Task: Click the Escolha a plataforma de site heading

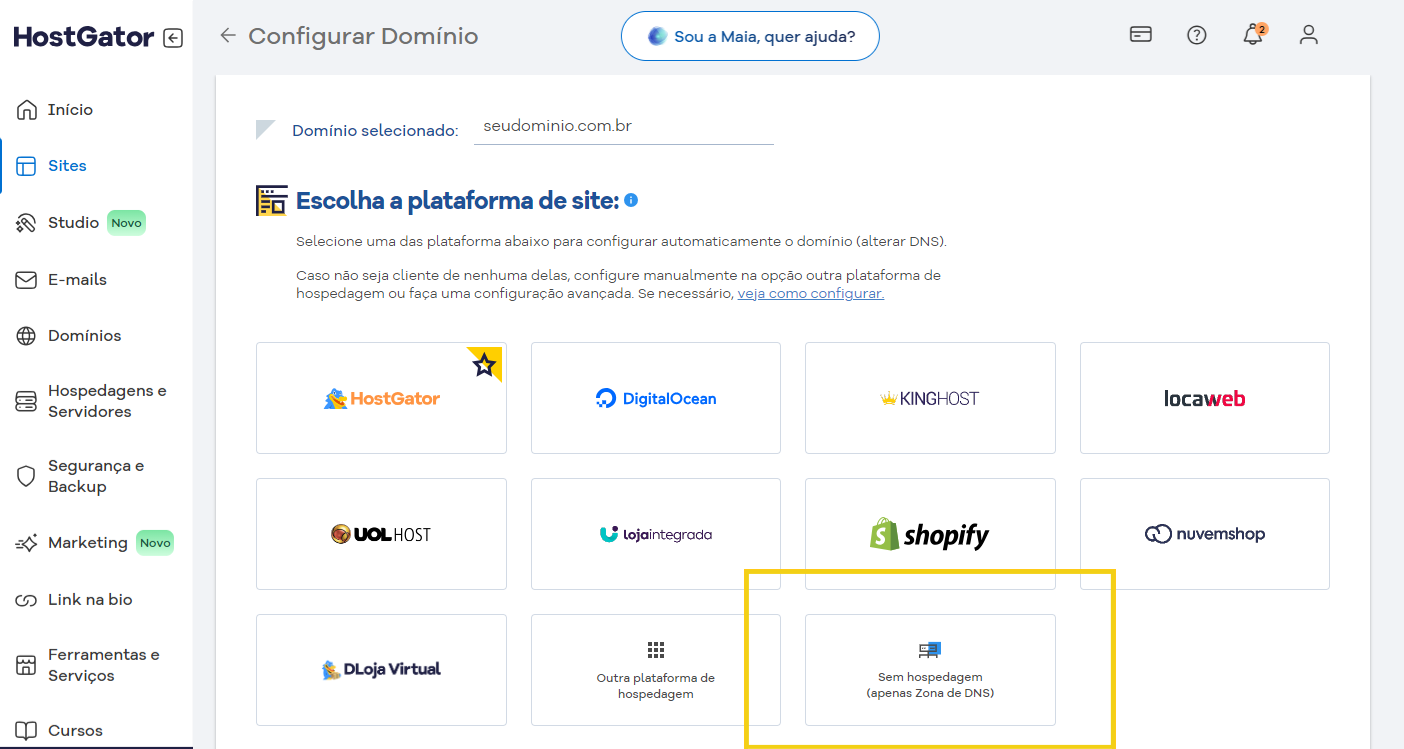Action: [458, 201]
